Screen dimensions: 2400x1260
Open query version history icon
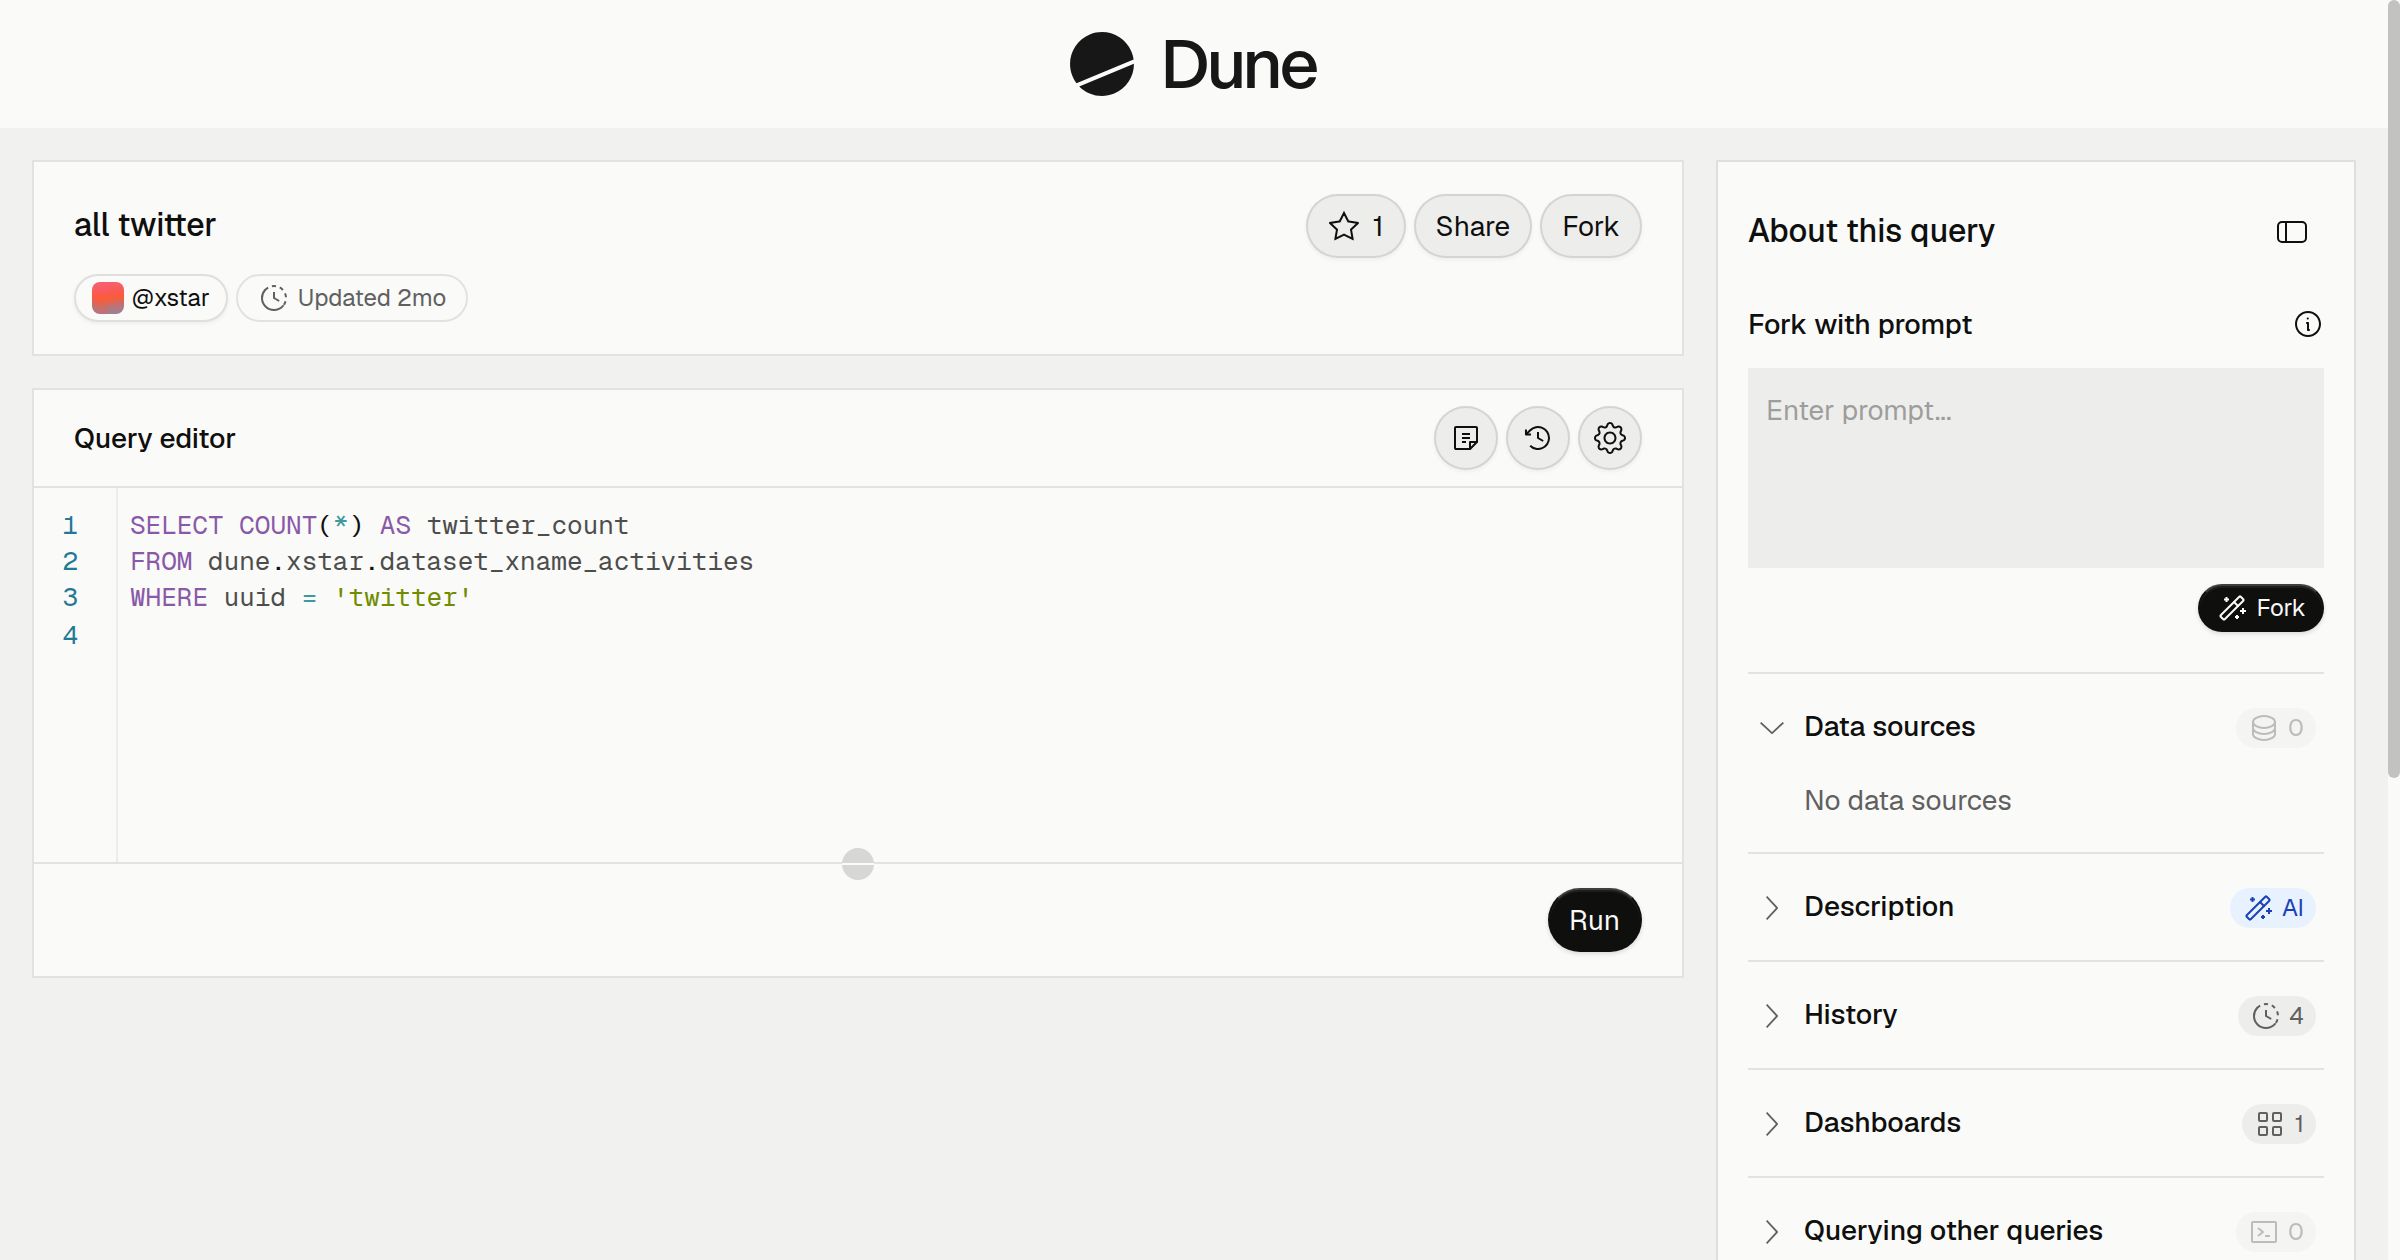(x=1537, y=438)
